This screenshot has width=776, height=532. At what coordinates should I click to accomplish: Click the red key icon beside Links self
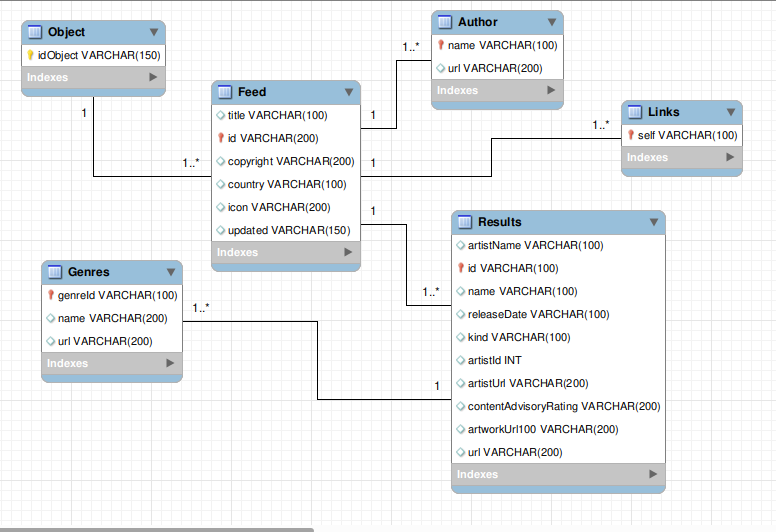coord(630,135)
